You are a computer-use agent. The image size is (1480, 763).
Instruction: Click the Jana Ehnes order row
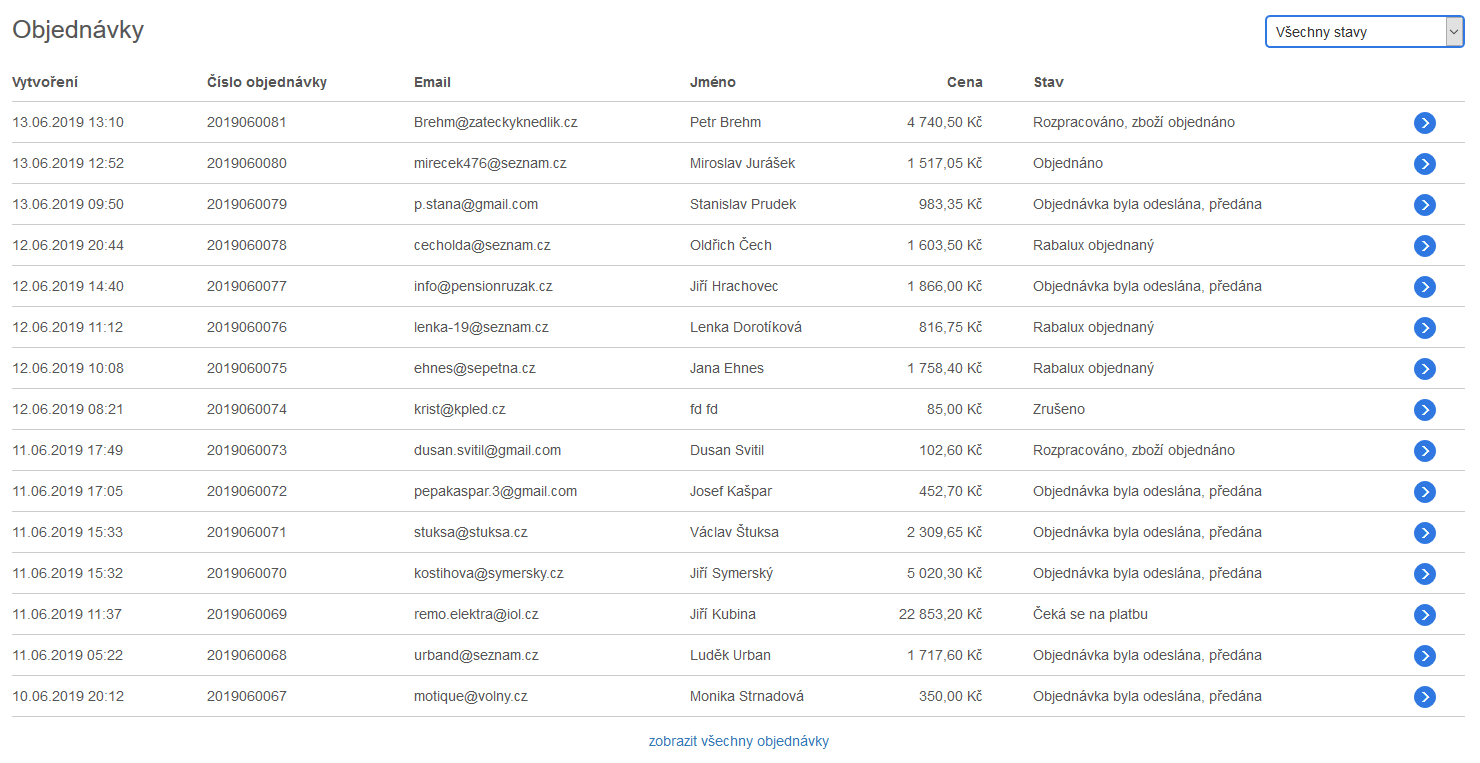pyautogui.click(x=726, y=368)
